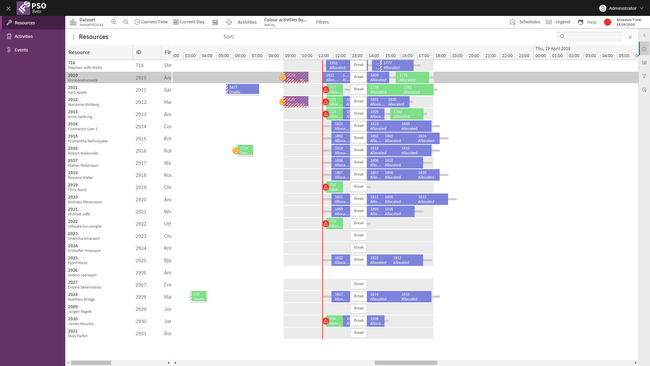Screen dimensions: 650x366
Task: Click the horizontal timeline scrollbar thumb
Action: pyautogui.click(x=406, y=363)
